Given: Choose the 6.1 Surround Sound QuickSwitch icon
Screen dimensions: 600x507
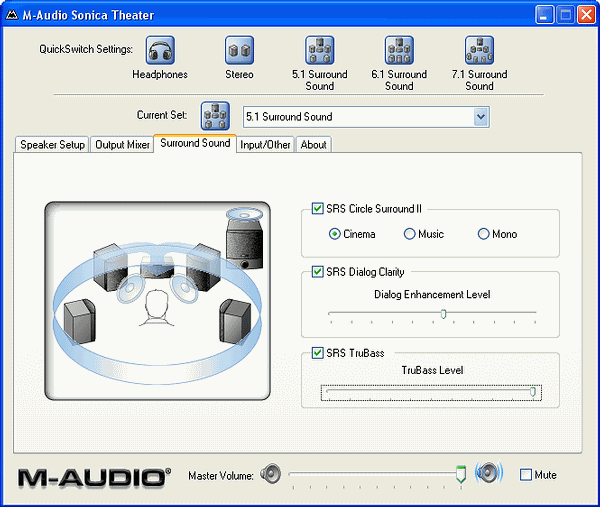Looking at the screenshot, I should pos(399,50).
